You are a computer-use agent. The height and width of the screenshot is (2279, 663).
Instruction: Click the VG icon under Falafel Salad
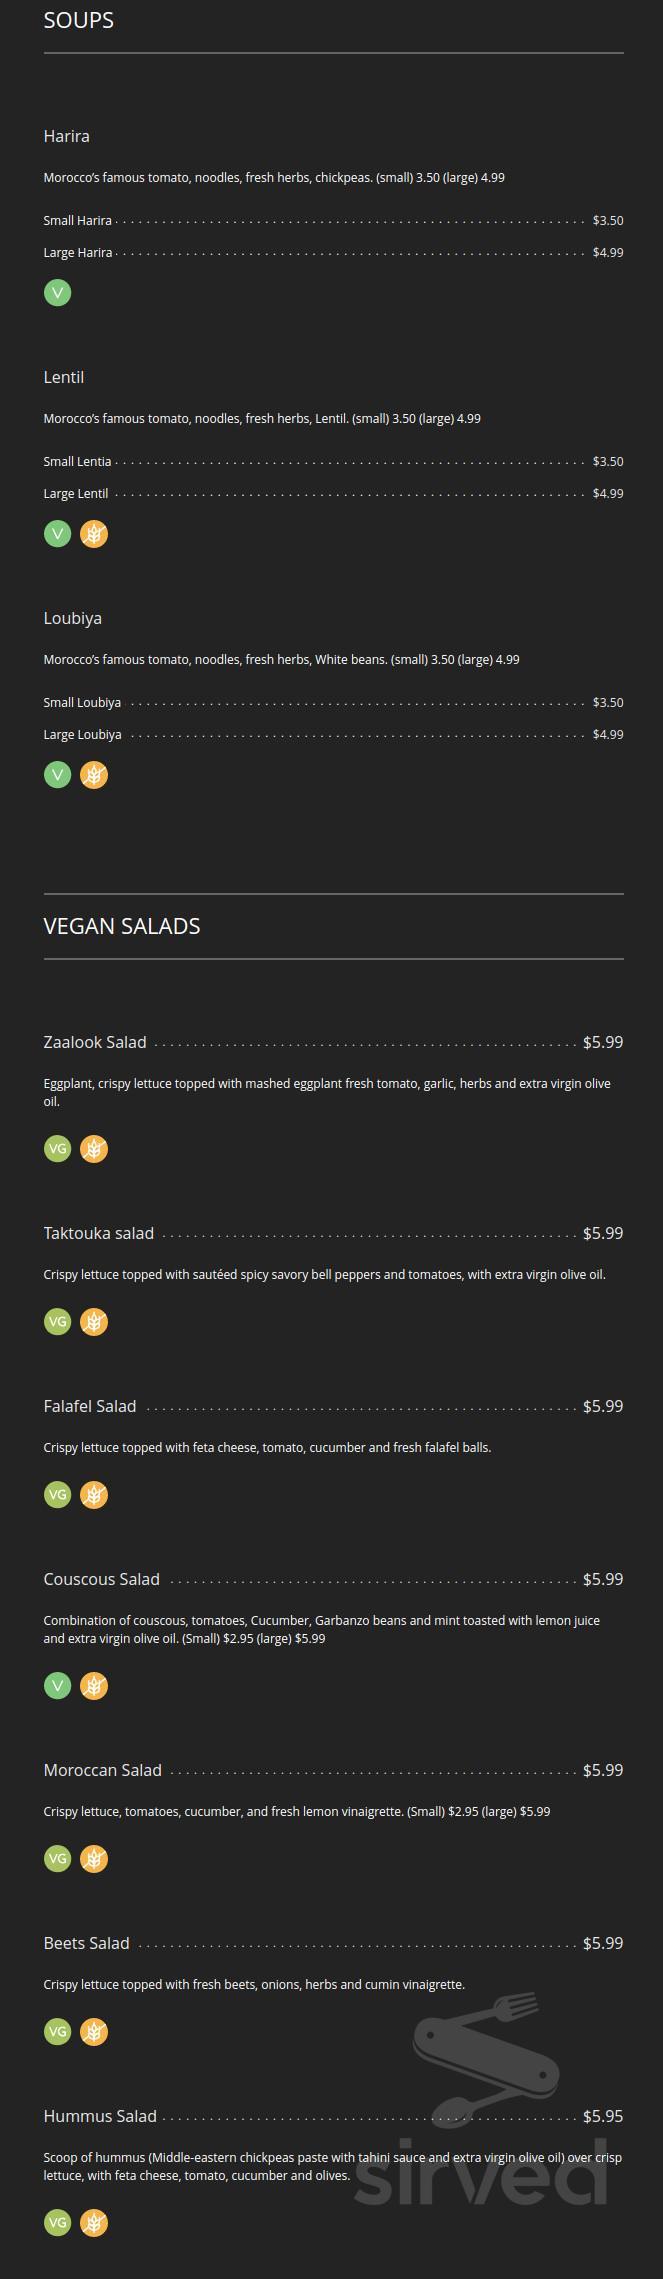tap(58, 1495)
